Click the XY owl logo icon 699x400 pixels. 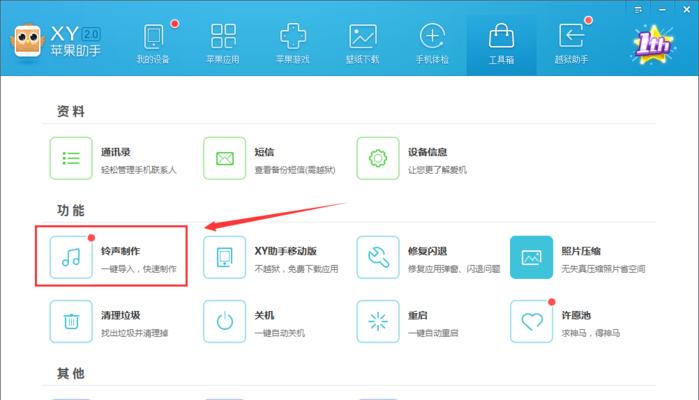click(x=27, y=41)
